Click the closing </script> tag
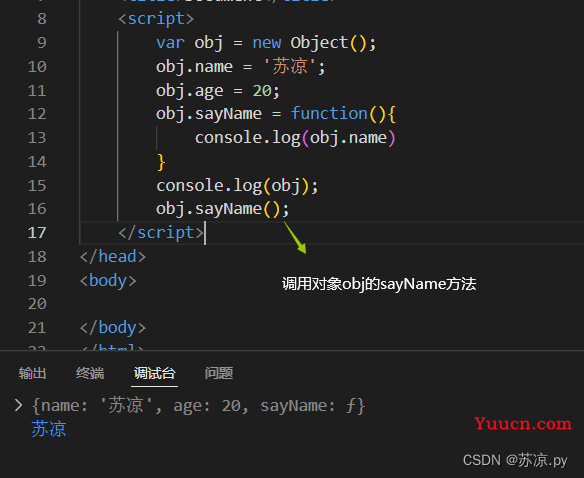The image size is (584, 478). point(161,233)
